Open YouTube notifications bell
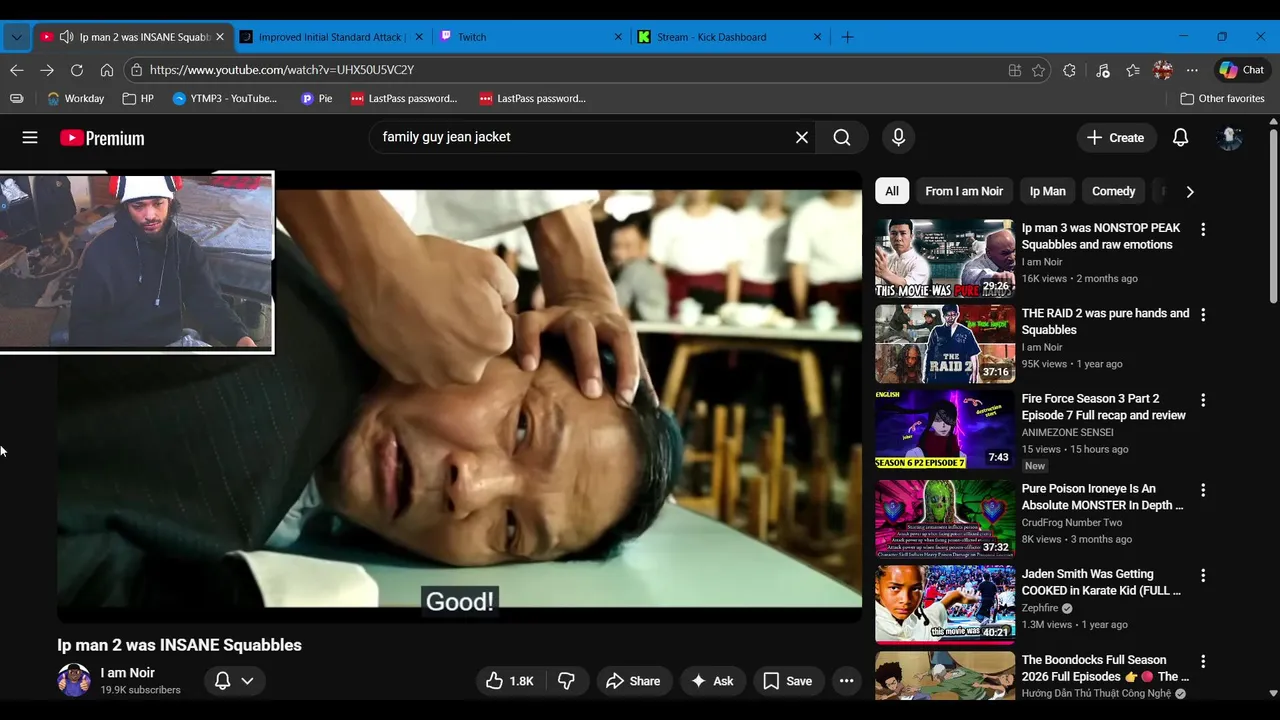 [1181, 138]
